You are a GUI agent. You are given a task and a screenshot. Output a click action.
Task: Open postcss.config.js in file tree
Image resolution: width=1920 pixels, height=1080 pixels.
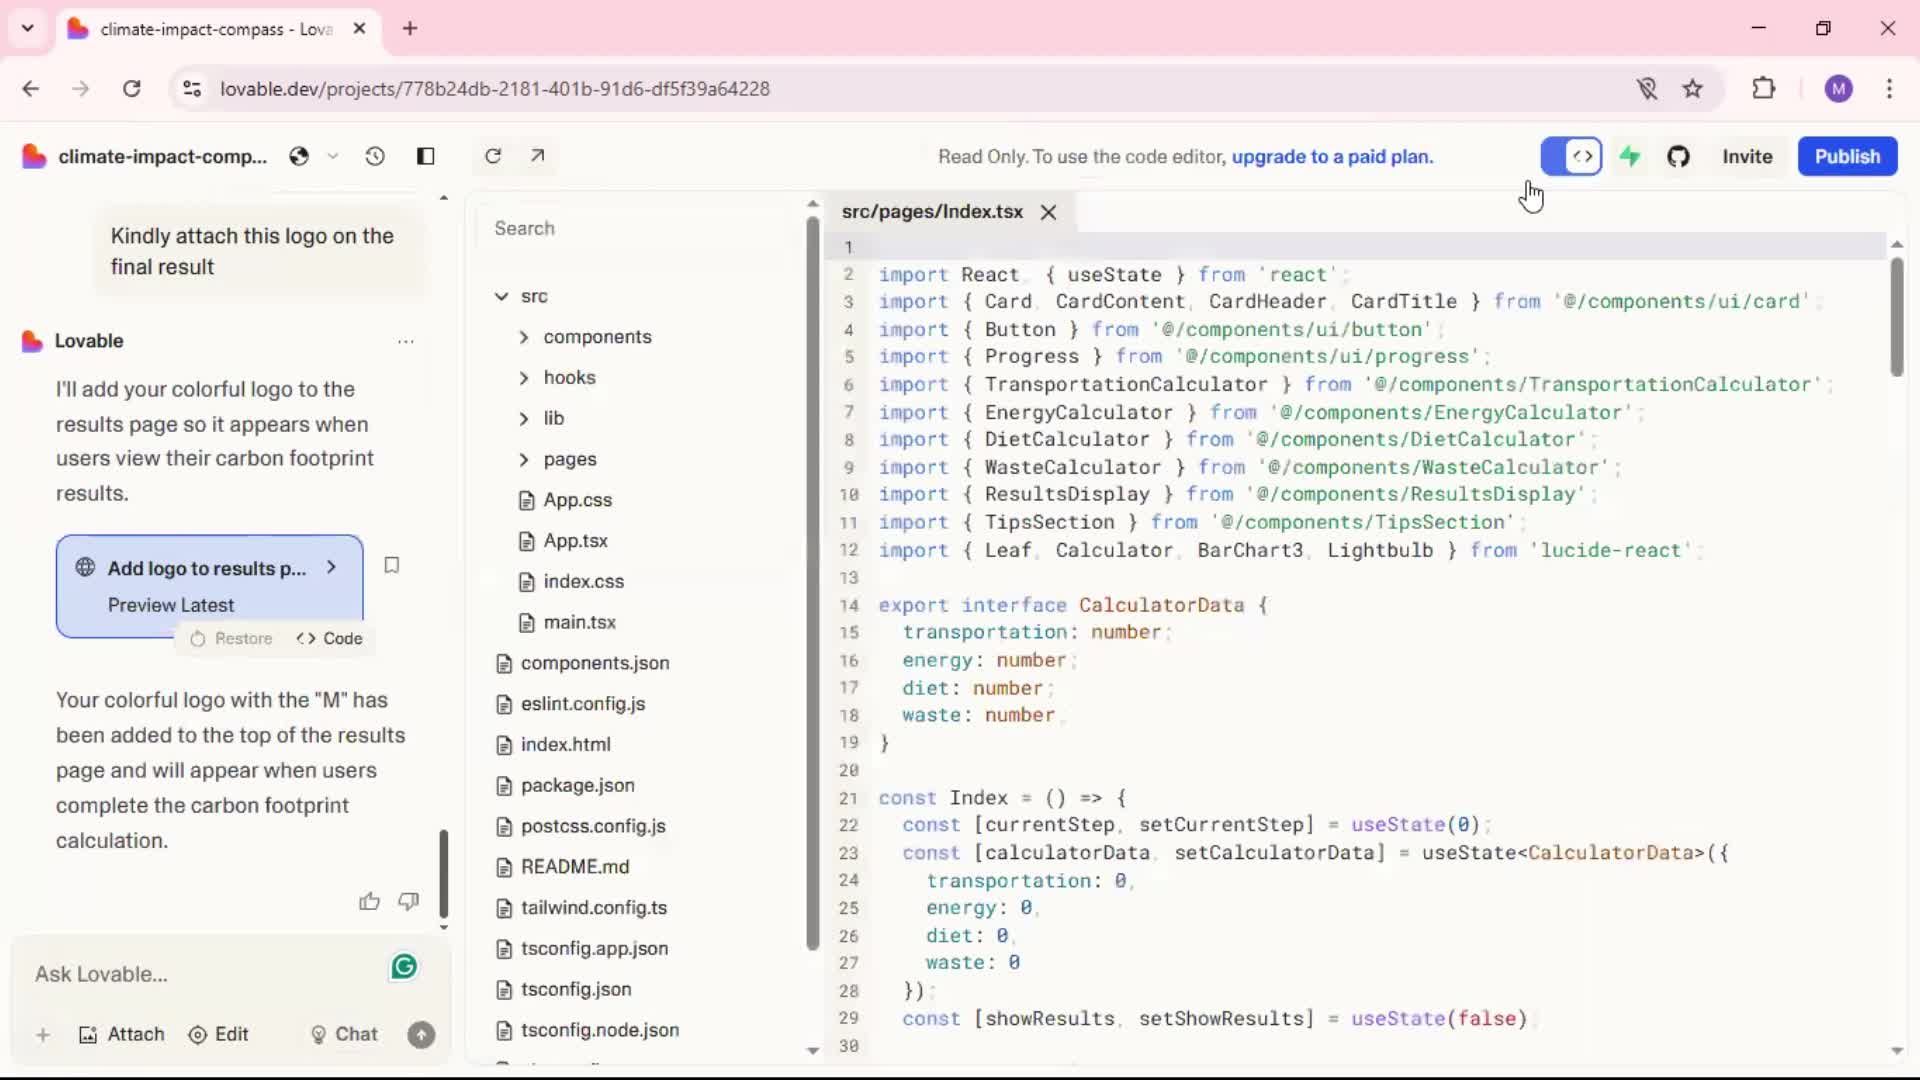click(x=581, y=826)
